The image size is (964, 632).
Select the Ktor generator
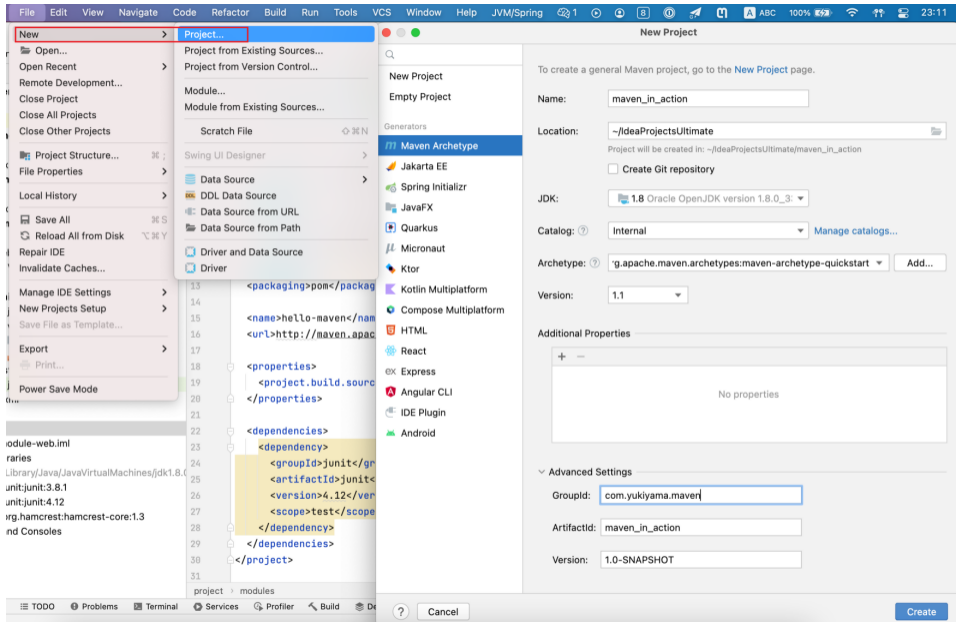click(x=450, y=269)
